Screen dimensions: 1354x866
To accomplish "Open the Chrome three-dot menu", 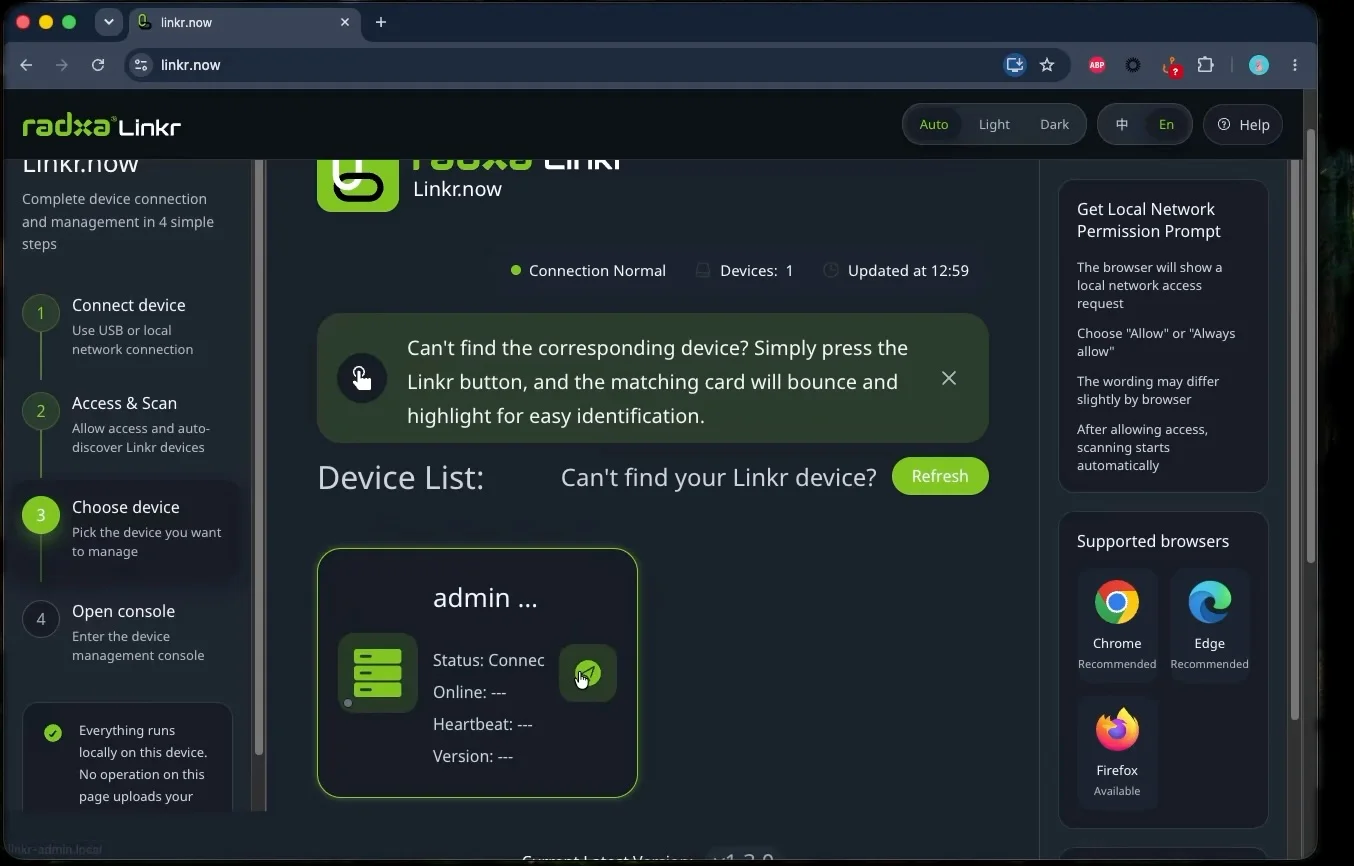I will pos(1295,65).
